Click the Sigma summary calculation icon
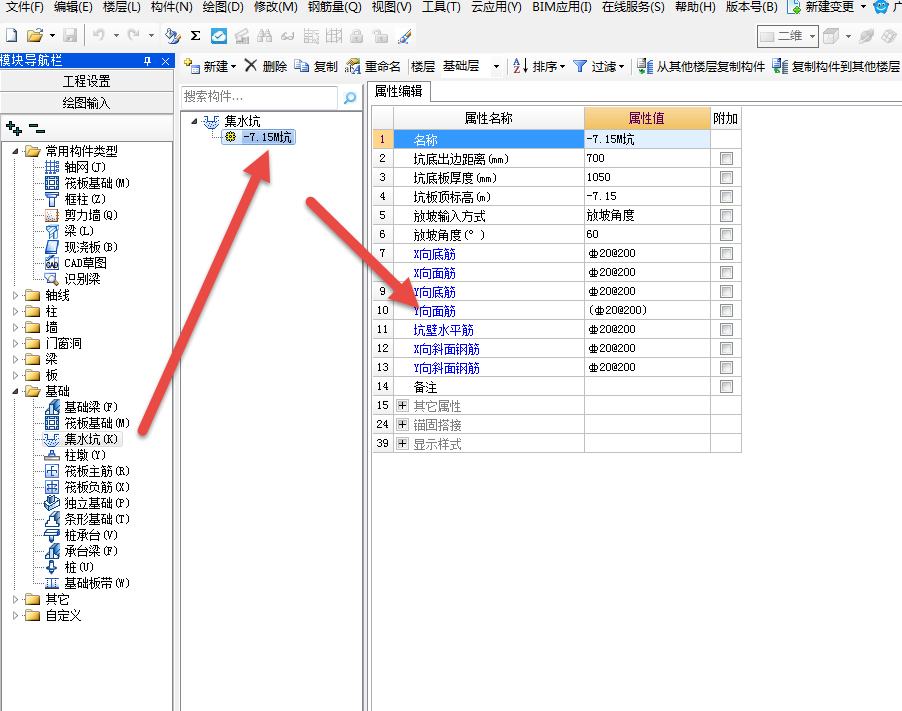Viewport: 902px width, 711px height. click(x=196, y=36)
